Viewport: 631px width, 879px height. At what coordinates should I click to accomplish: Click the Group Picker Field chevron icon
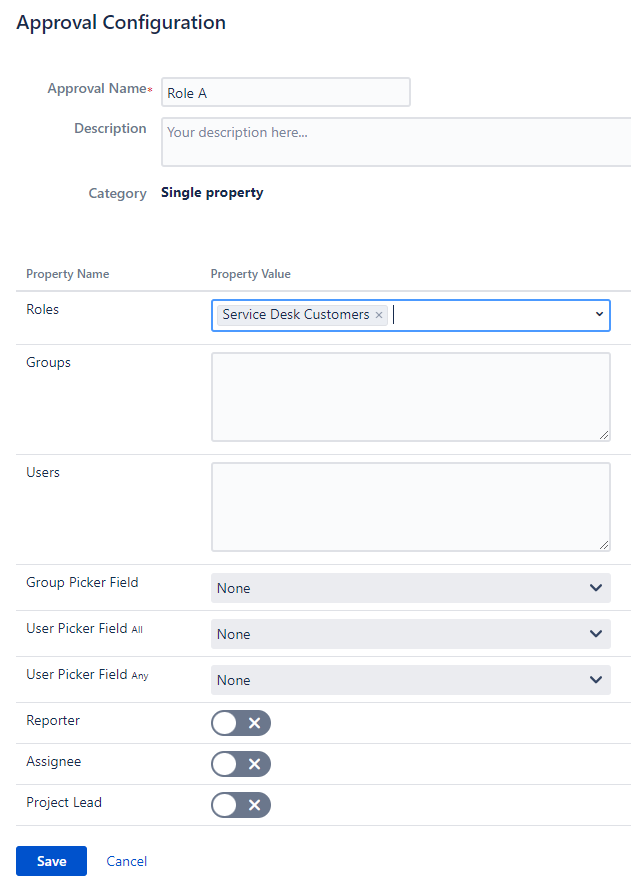click(596, 588)
